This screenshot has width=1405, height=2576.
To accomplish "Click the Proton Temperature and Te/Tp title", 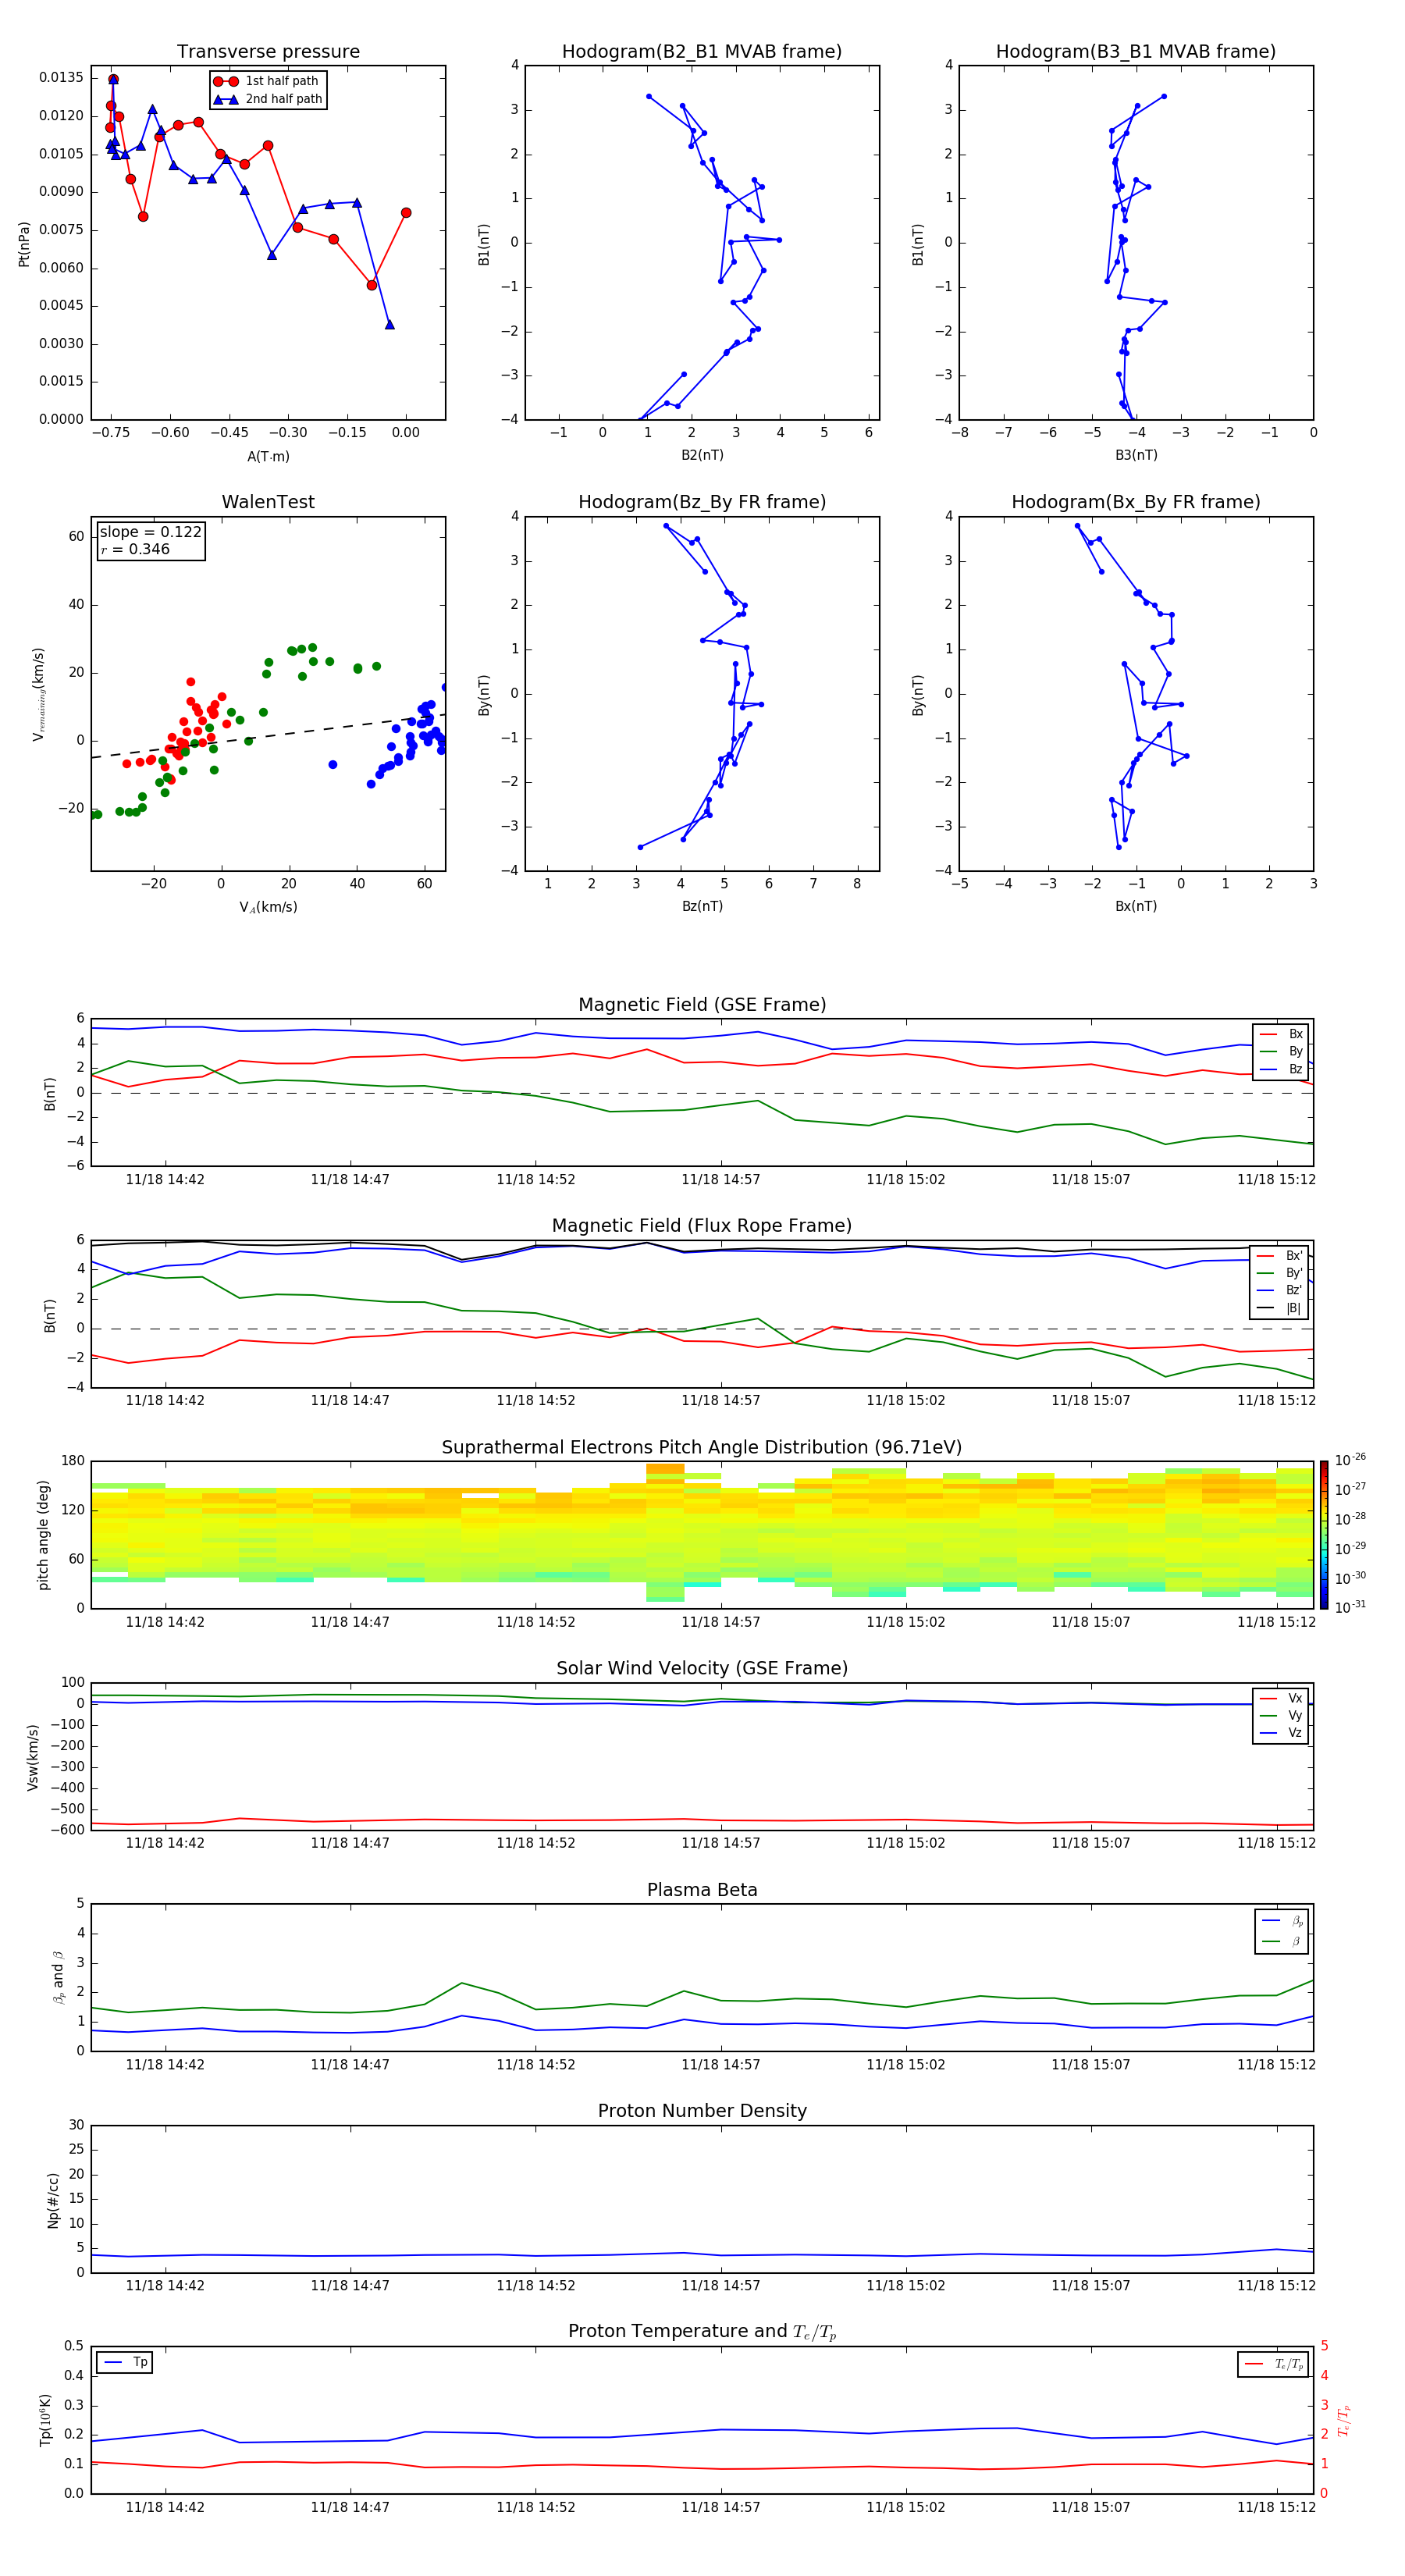I will [702, 2332].
